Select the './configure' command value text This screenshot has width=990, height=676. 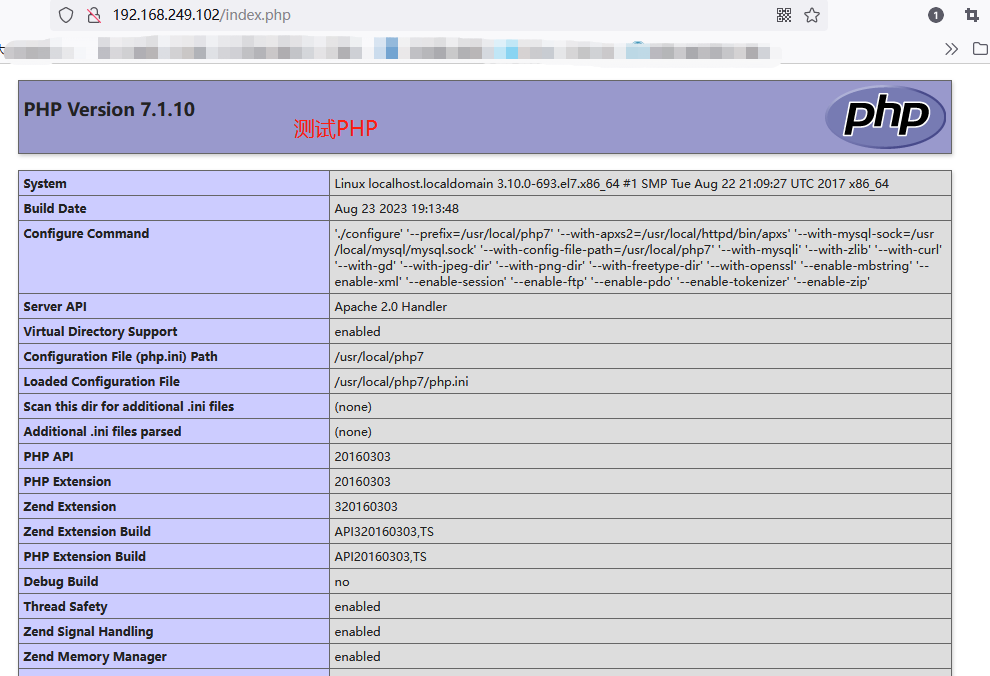pyautogui.click(x=638, y=258)
